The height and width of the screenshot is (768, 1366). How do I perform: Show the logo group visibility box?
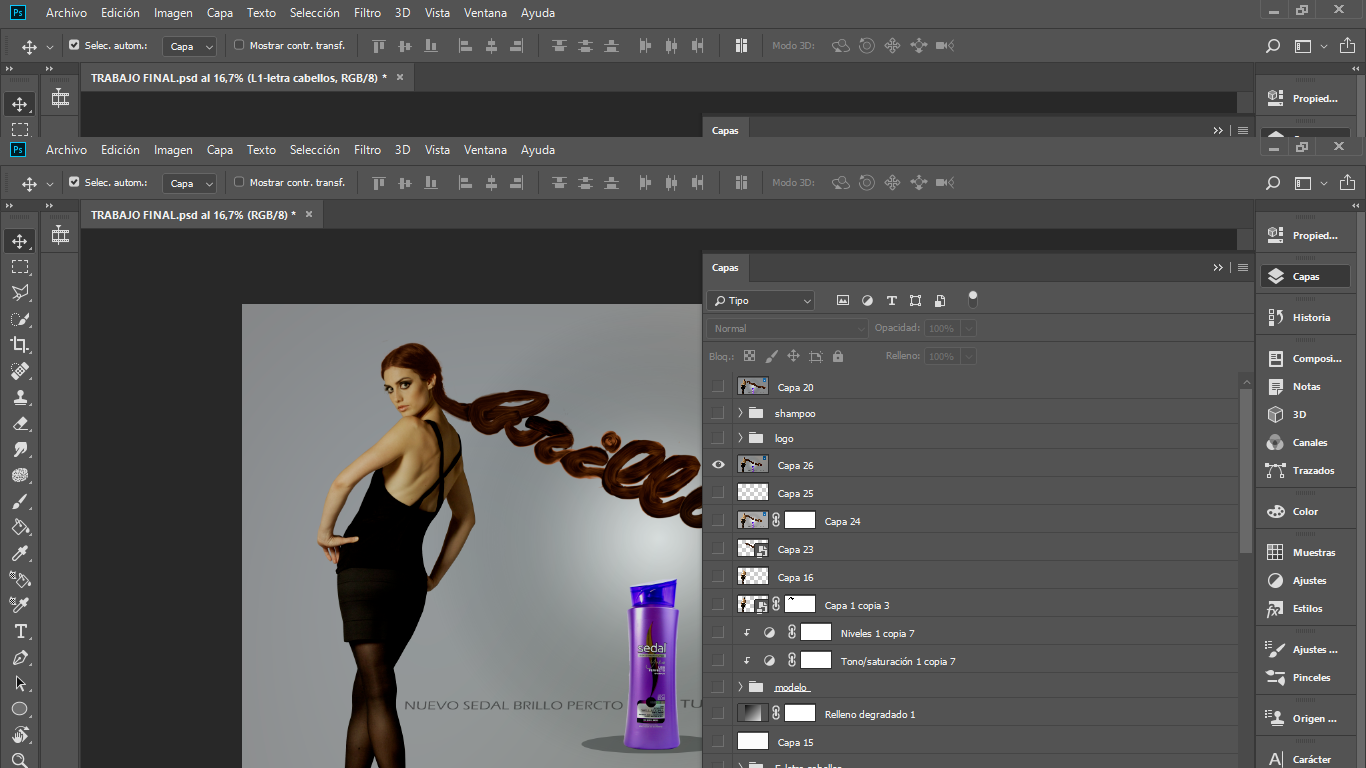point(717,438)
